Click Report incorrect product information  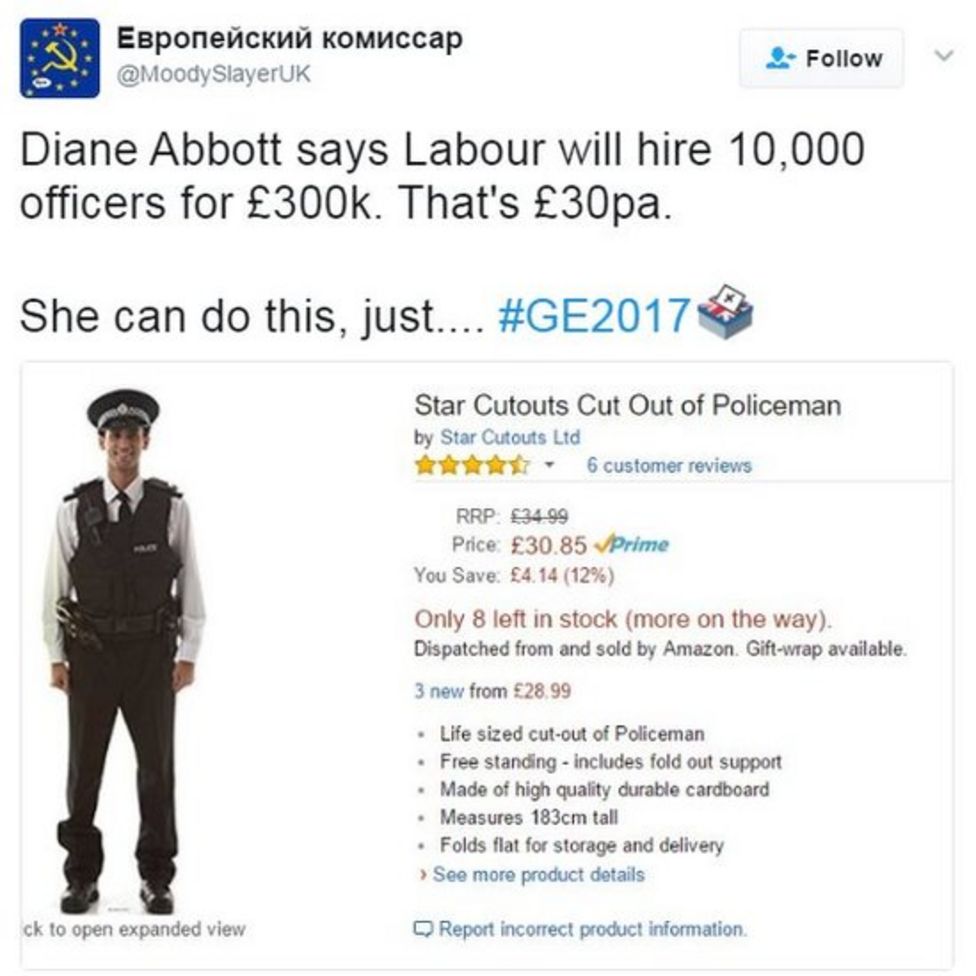pos(592,929)
